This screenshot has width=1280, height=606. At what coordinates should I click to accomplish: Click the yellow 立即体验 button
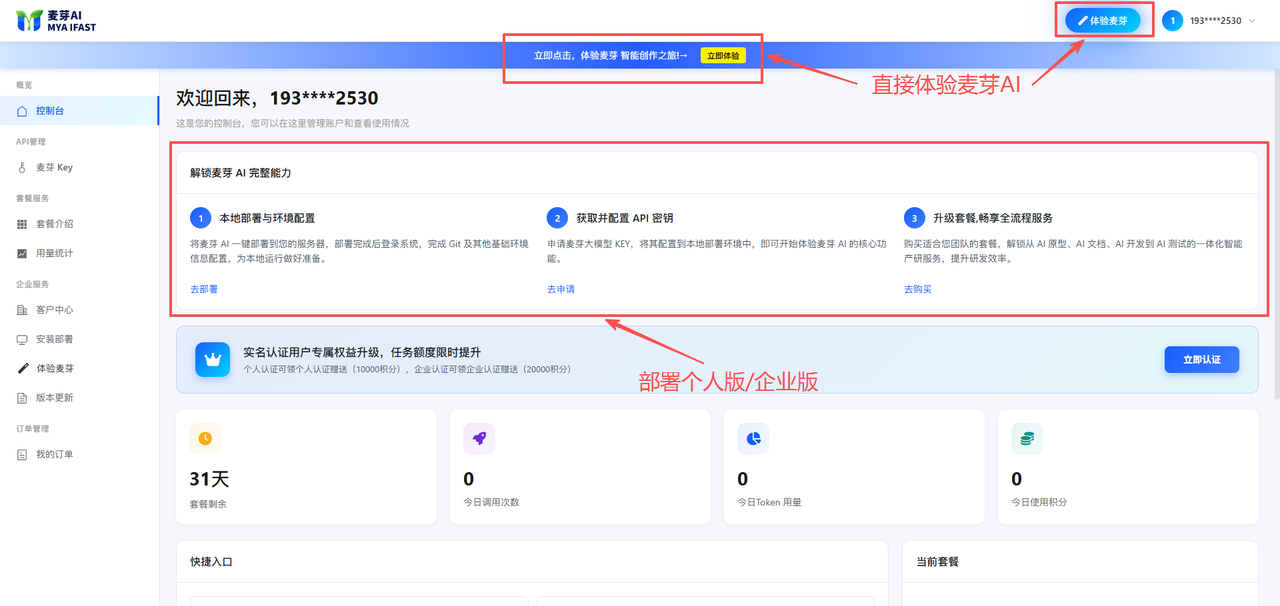tap(722, 56)
